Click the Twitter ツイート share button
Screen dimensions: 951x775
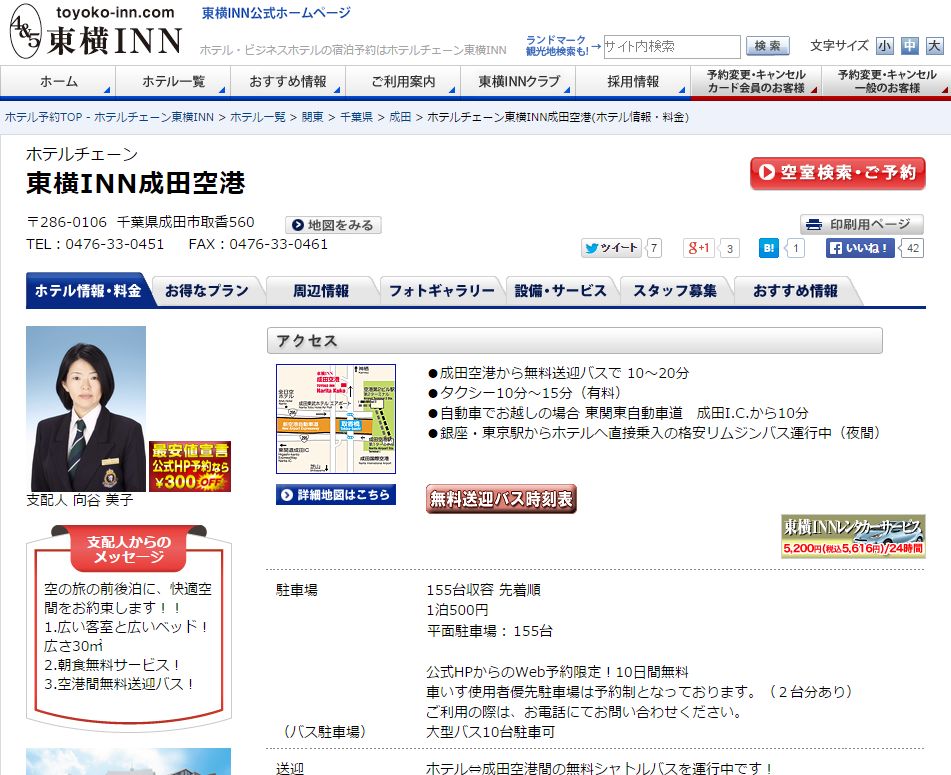(611, 248)
